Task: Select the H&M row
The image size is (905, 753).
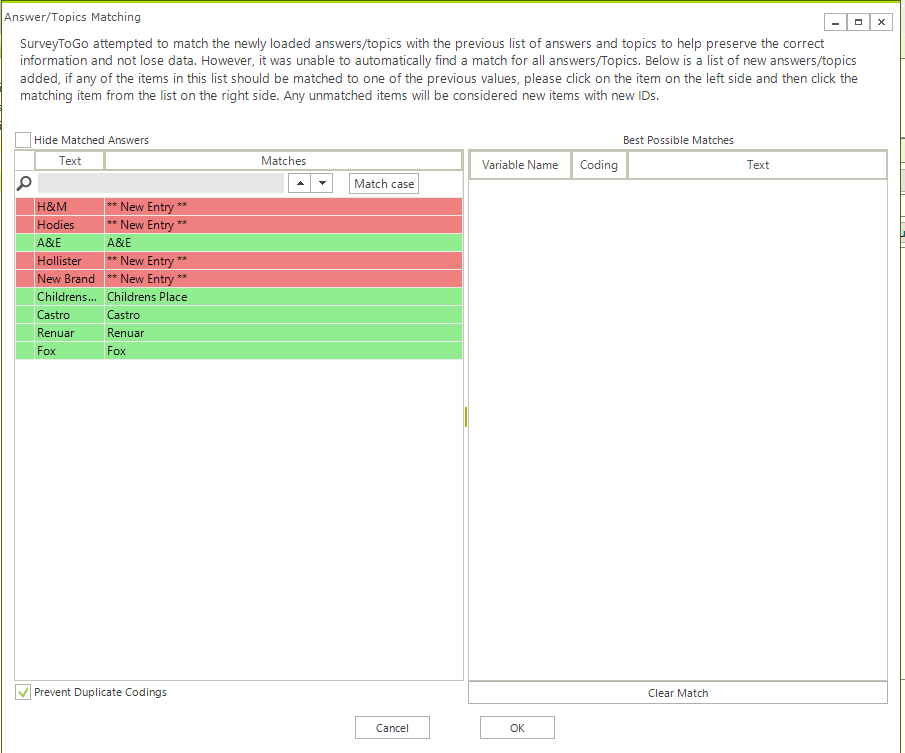Action: click(x=239, y=207)
